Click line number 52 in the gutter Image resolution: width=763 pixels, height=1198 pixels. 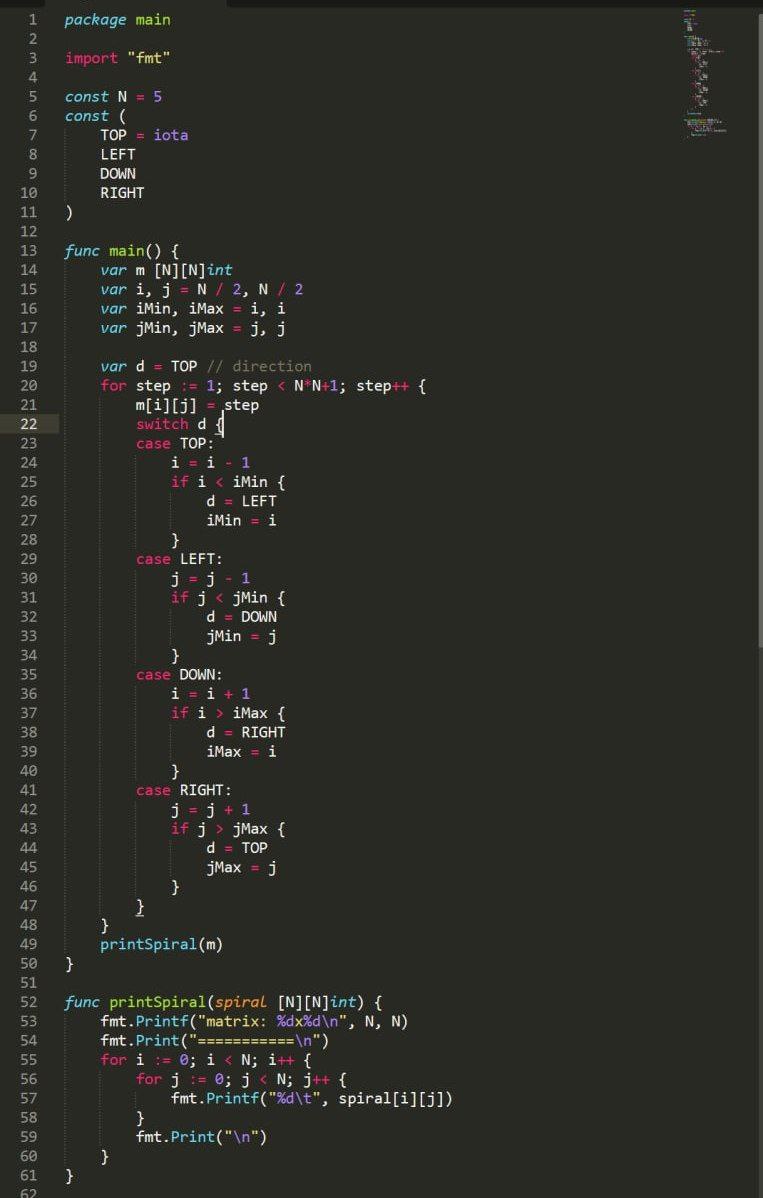coord(28,1002)
